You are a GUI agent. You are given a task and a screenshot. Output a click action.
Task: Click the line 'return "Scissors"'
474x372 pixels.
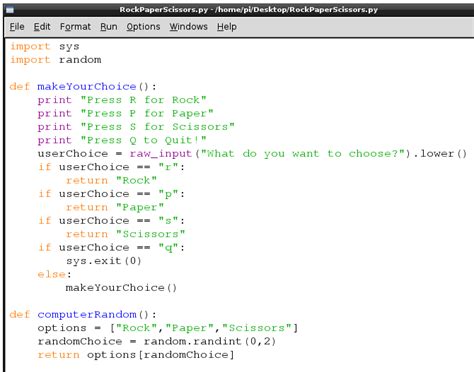(x=125, y=234)
